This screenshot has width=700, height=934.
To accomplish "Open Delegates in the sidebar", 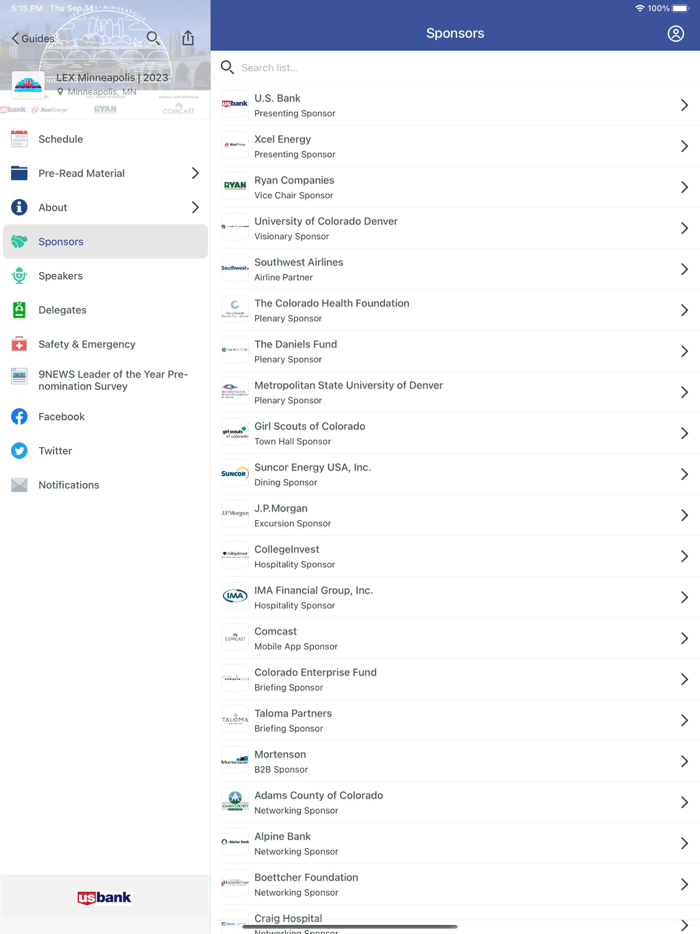I will tap(105, 310).
